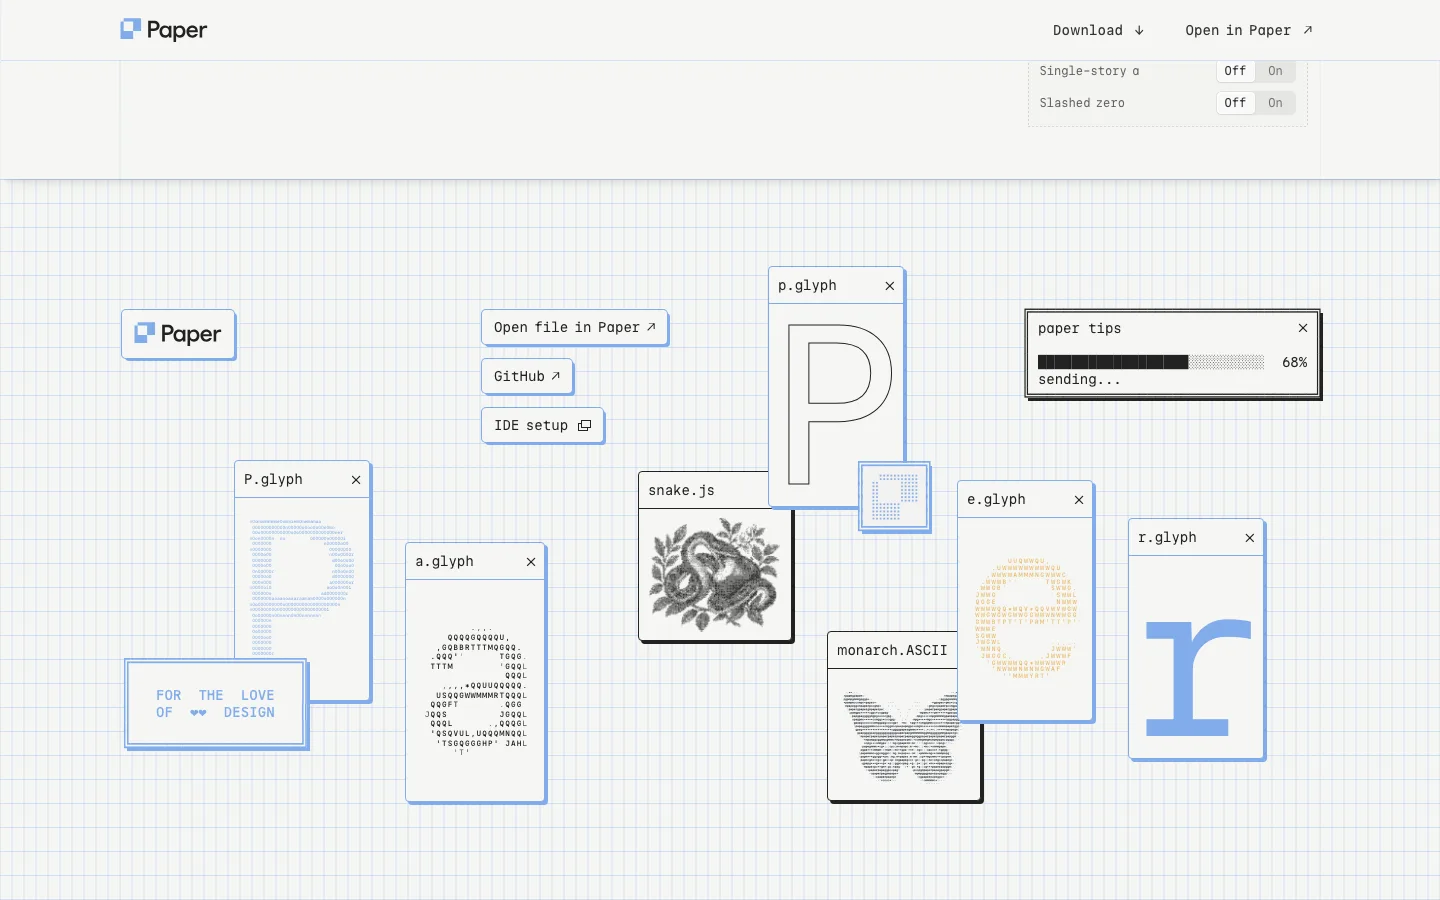The height and width of the screenshot is (900, 1440).
Task: Open the Download menu in the header
Action: 1098,30
